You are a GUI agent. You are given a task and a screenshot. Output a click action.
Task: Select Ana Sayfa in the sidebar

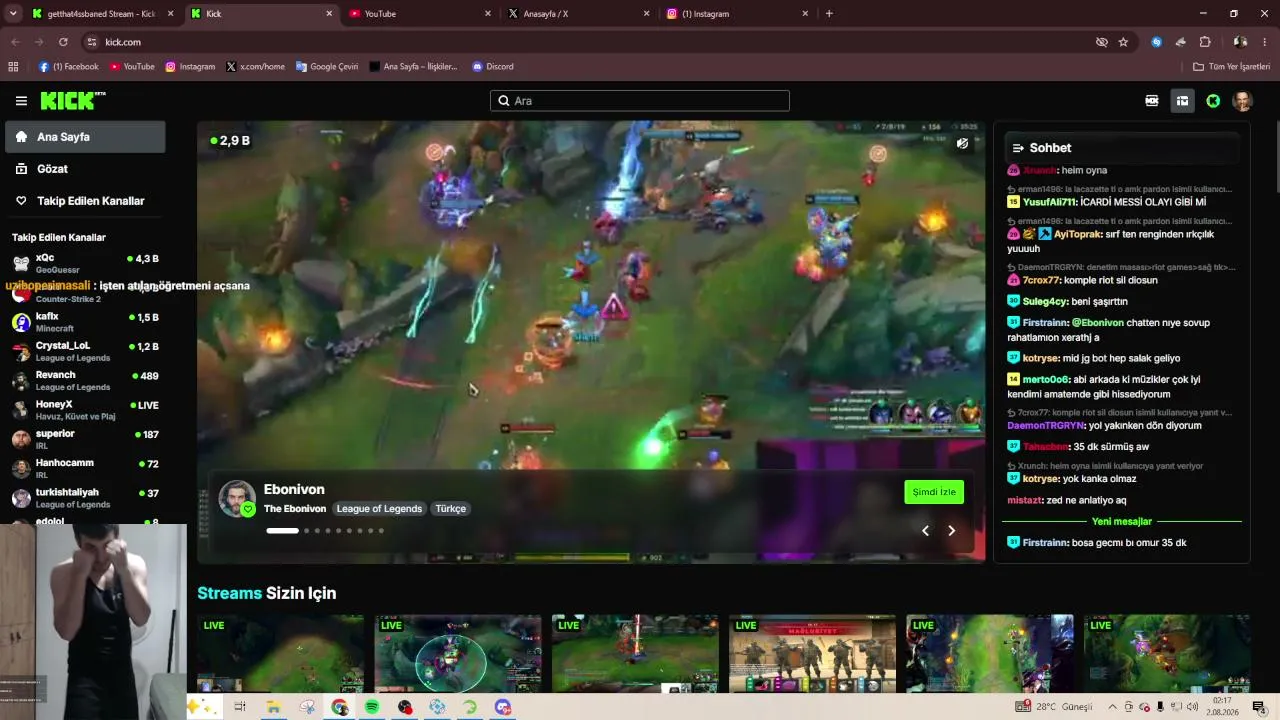[85, 137]
